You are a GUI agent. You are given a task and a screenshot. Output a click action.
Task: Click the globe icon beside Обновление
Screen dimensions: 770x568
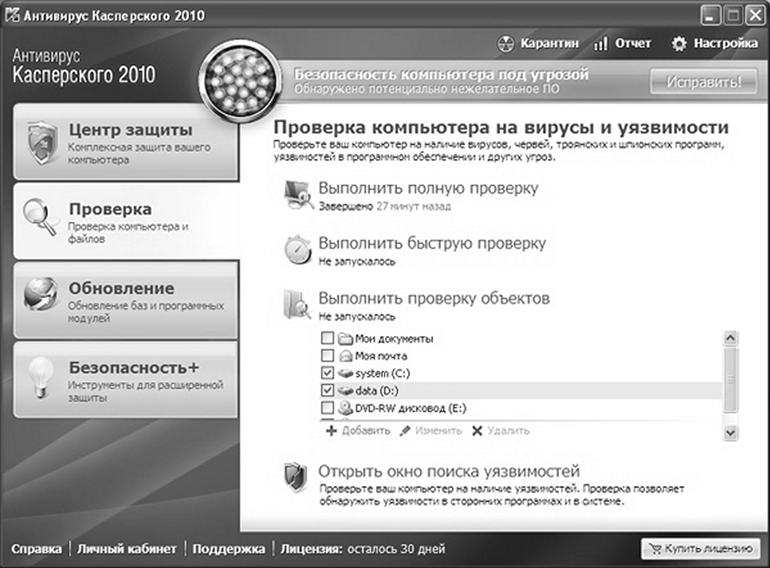pyautogui.click(x=40, y=294)
